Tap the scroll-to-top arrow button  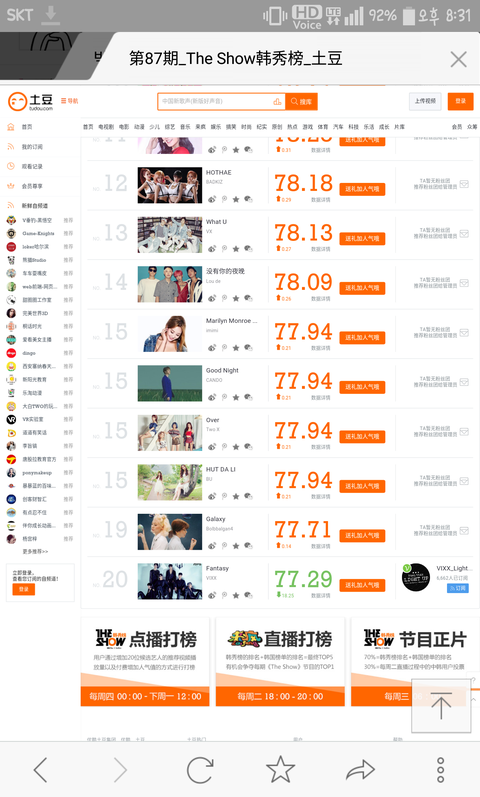(x=440, y=706)
